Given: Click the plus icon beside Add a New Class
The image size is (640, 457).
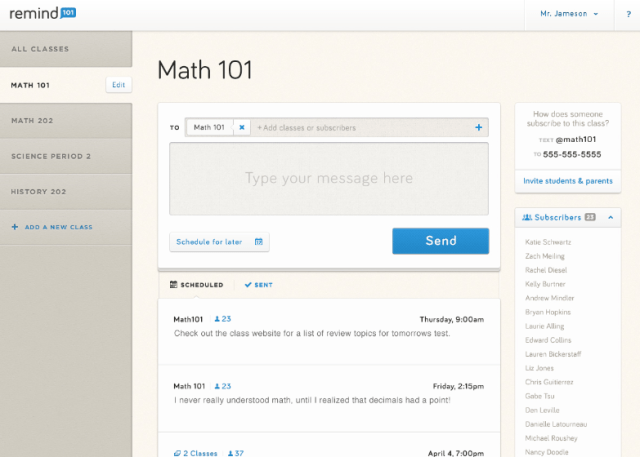Looking at the screenshot, I should (x=15, y=227).
